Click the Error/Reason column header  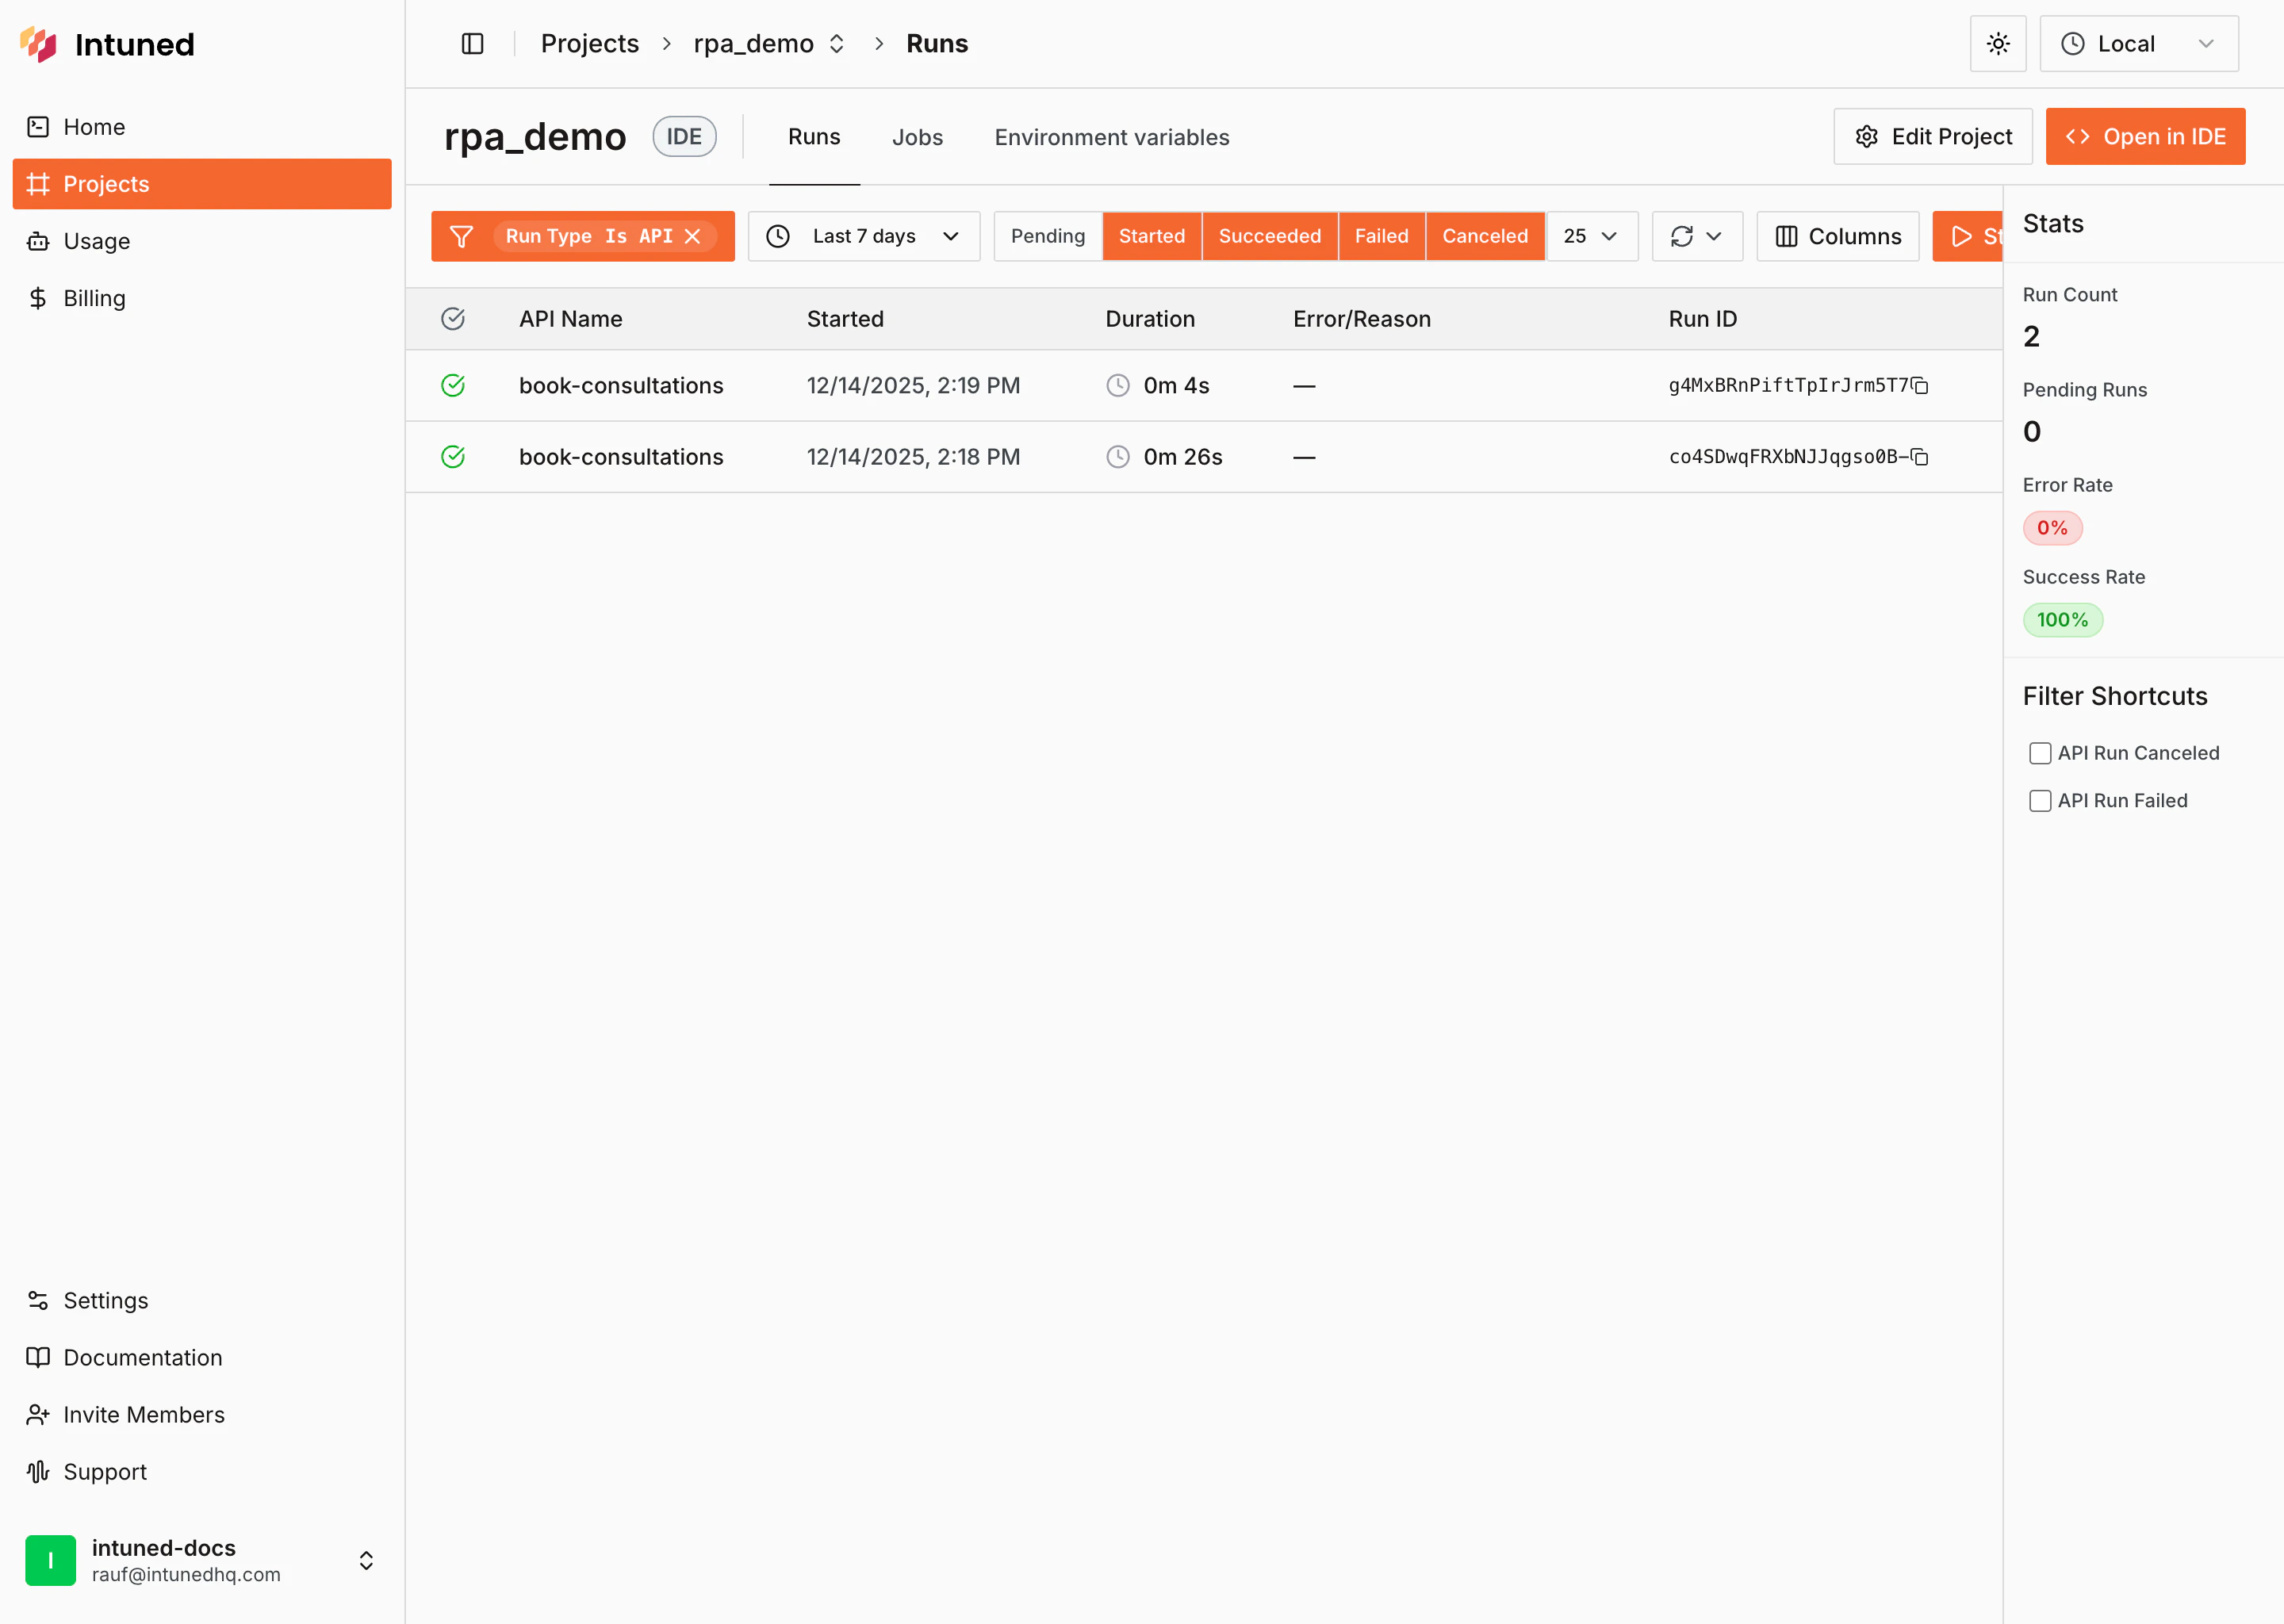pos(1362,319)
